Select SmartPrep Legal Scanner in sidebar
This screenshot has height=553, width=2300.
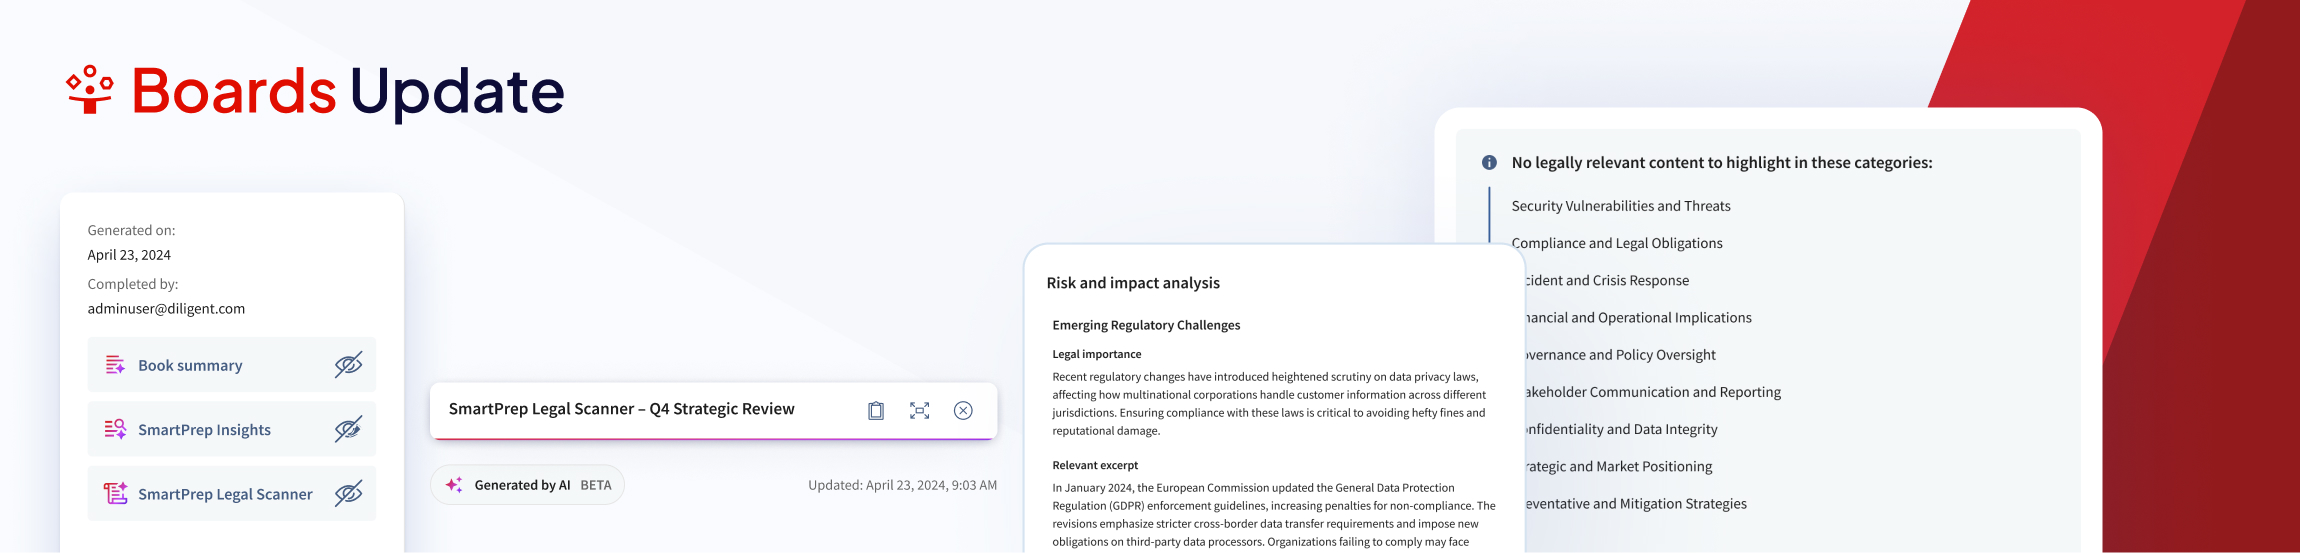point(225,494)
